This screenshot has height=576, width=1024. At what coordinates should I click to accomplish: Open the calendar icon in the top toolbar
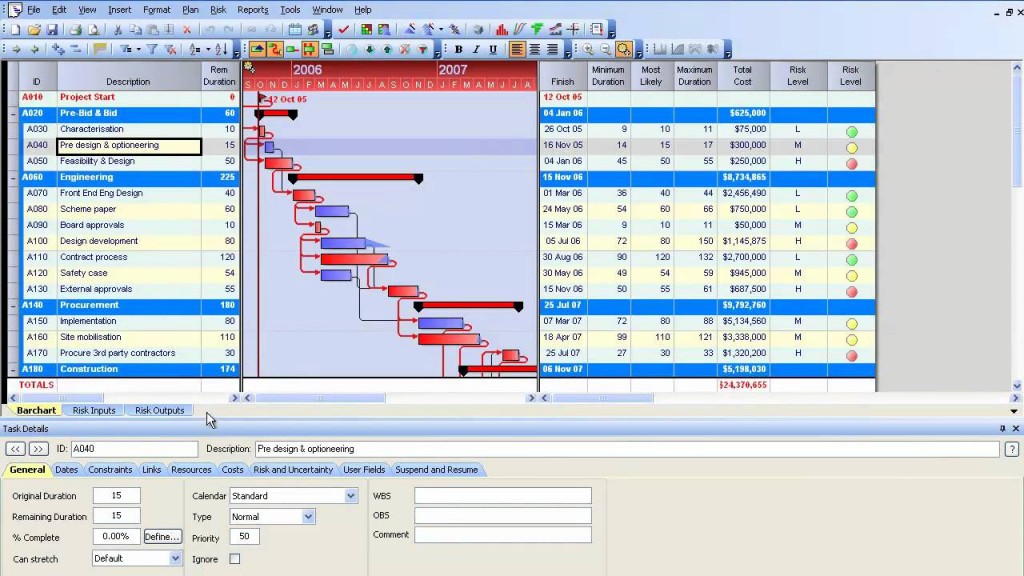295,29
